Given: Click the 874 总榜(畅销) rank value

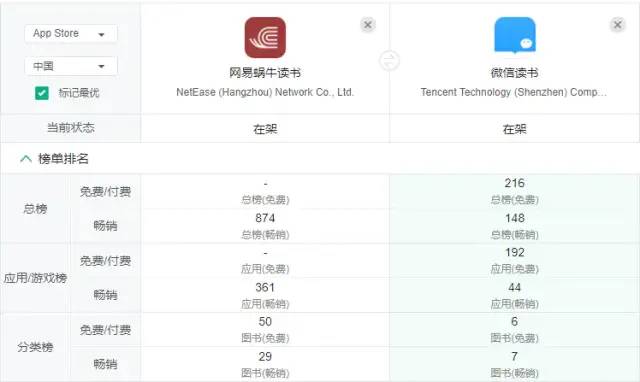Looking at the screenshot, I should tap(265, 218).
